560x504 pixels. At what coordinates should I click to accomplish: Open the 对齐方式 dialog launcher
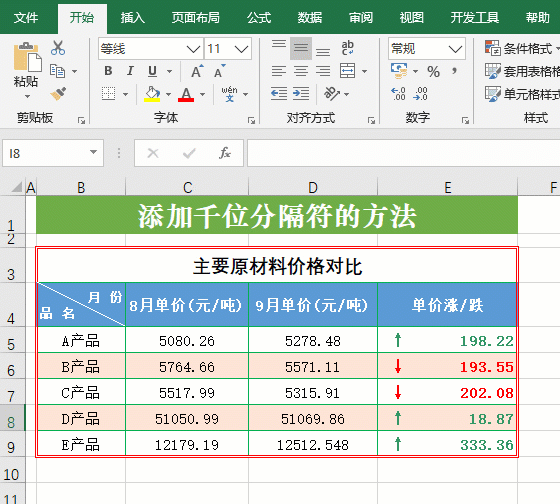point(371,121)
